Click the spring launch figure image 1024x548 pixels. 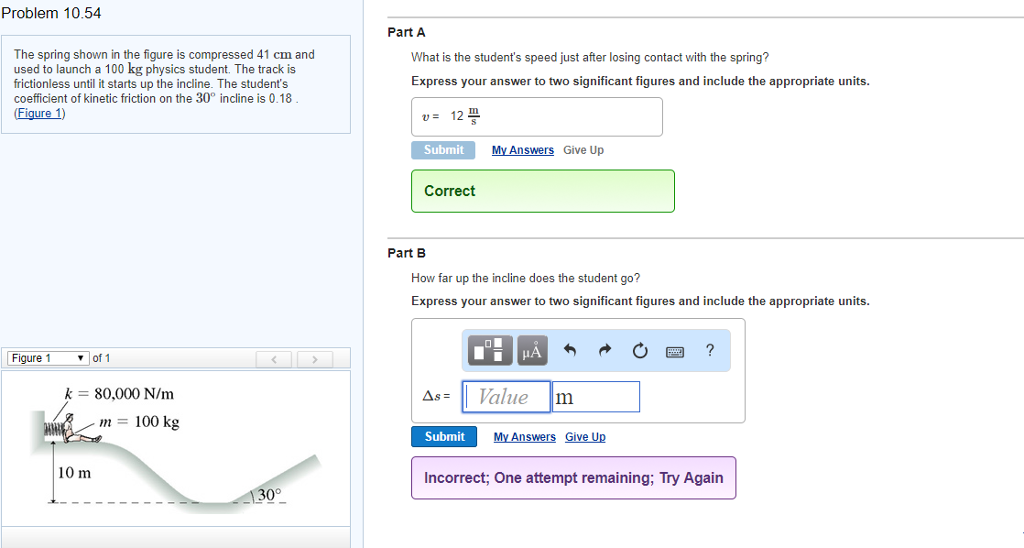click(x=176, y=447)
